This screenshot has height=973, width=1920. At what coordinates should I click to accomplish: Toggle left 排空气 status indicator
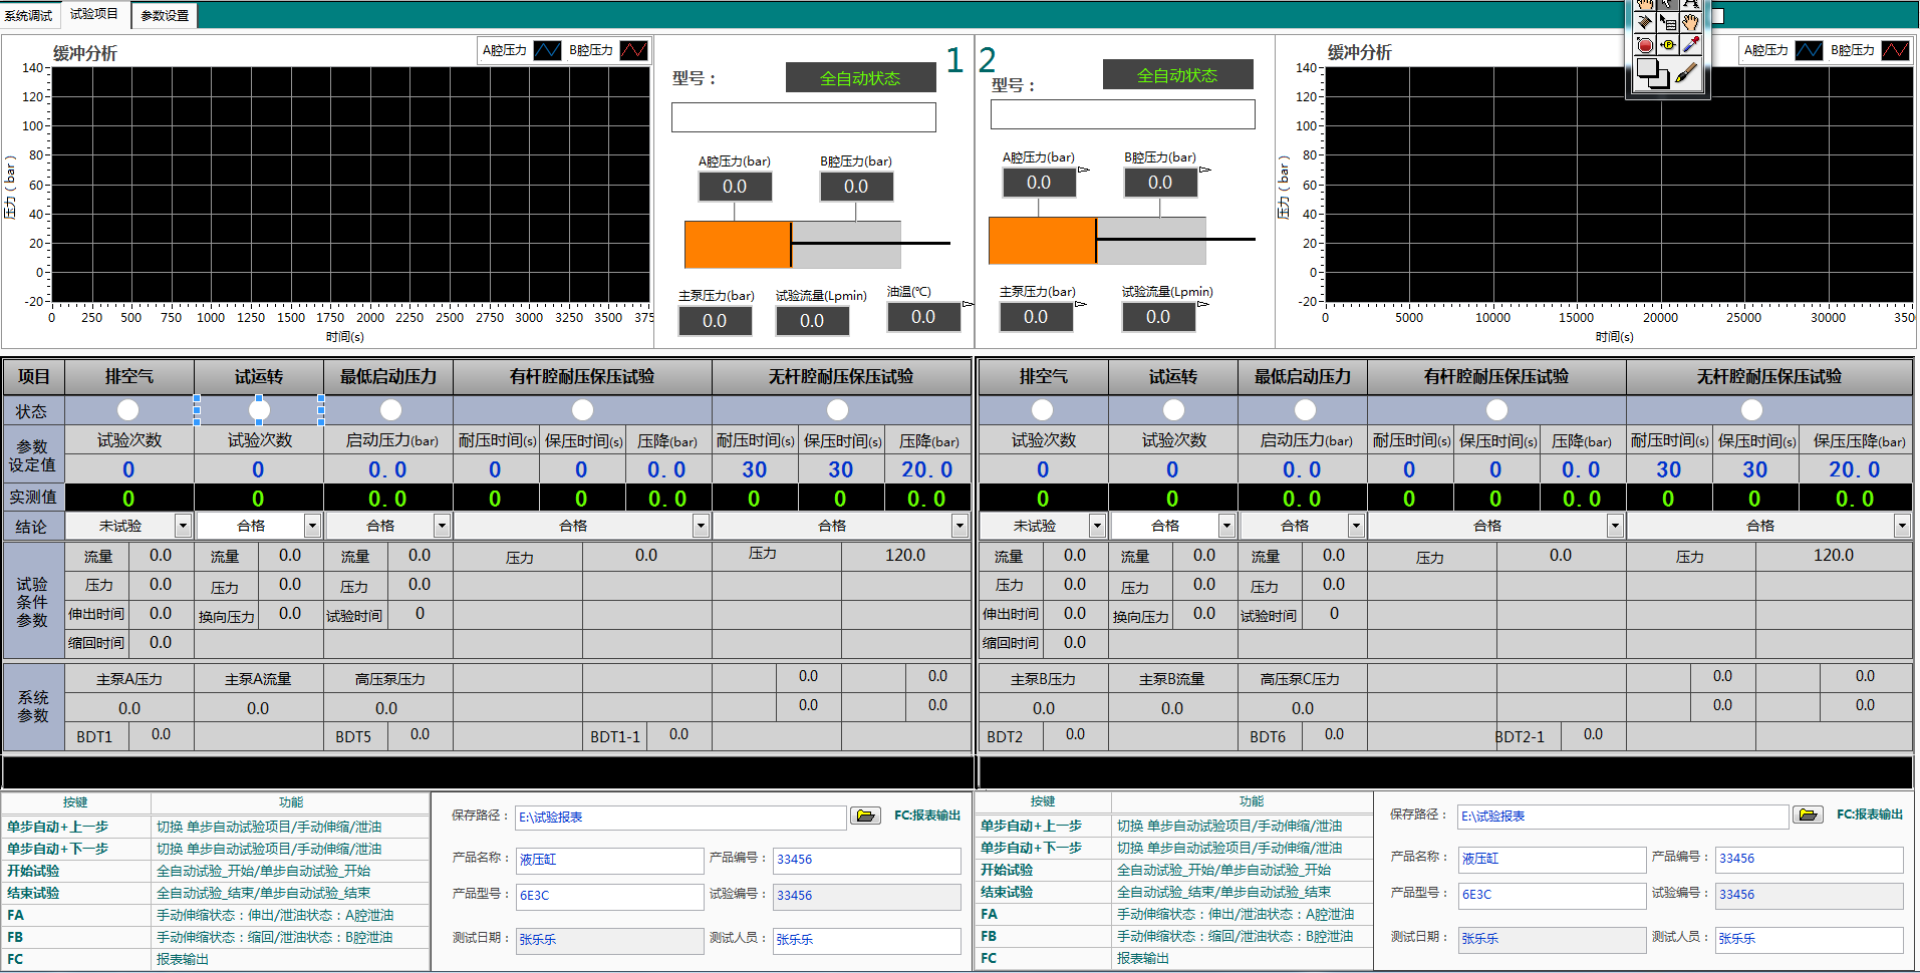pyautogui.click(x=128, y=410)
